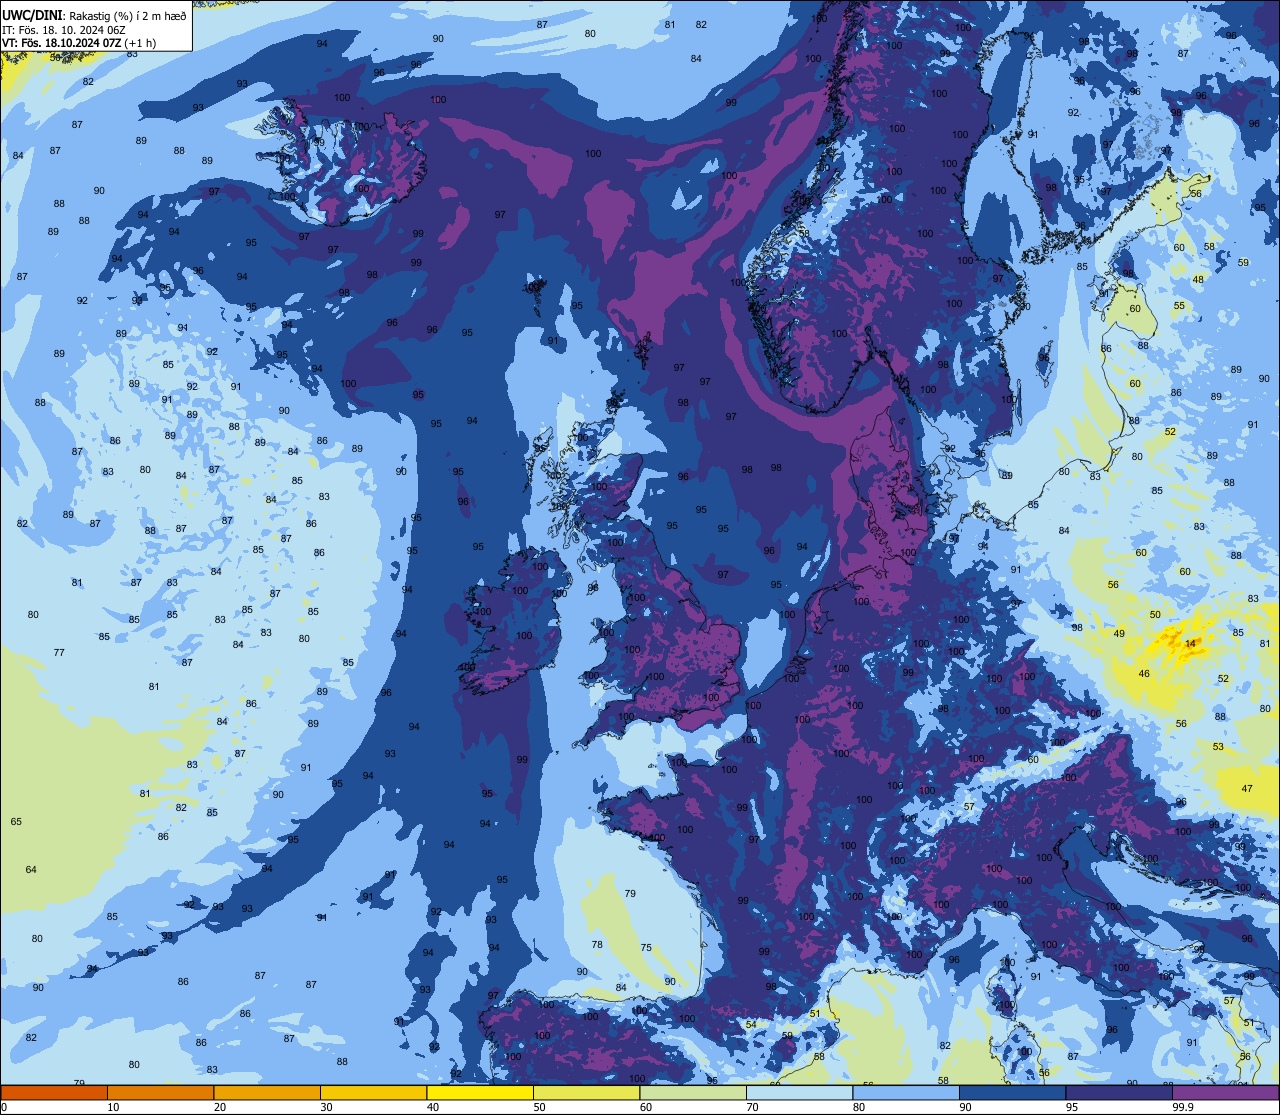This screenshot has width=1280, height=1115.
Task: Click the legend tick label '10'
Action: point(113,1107)
